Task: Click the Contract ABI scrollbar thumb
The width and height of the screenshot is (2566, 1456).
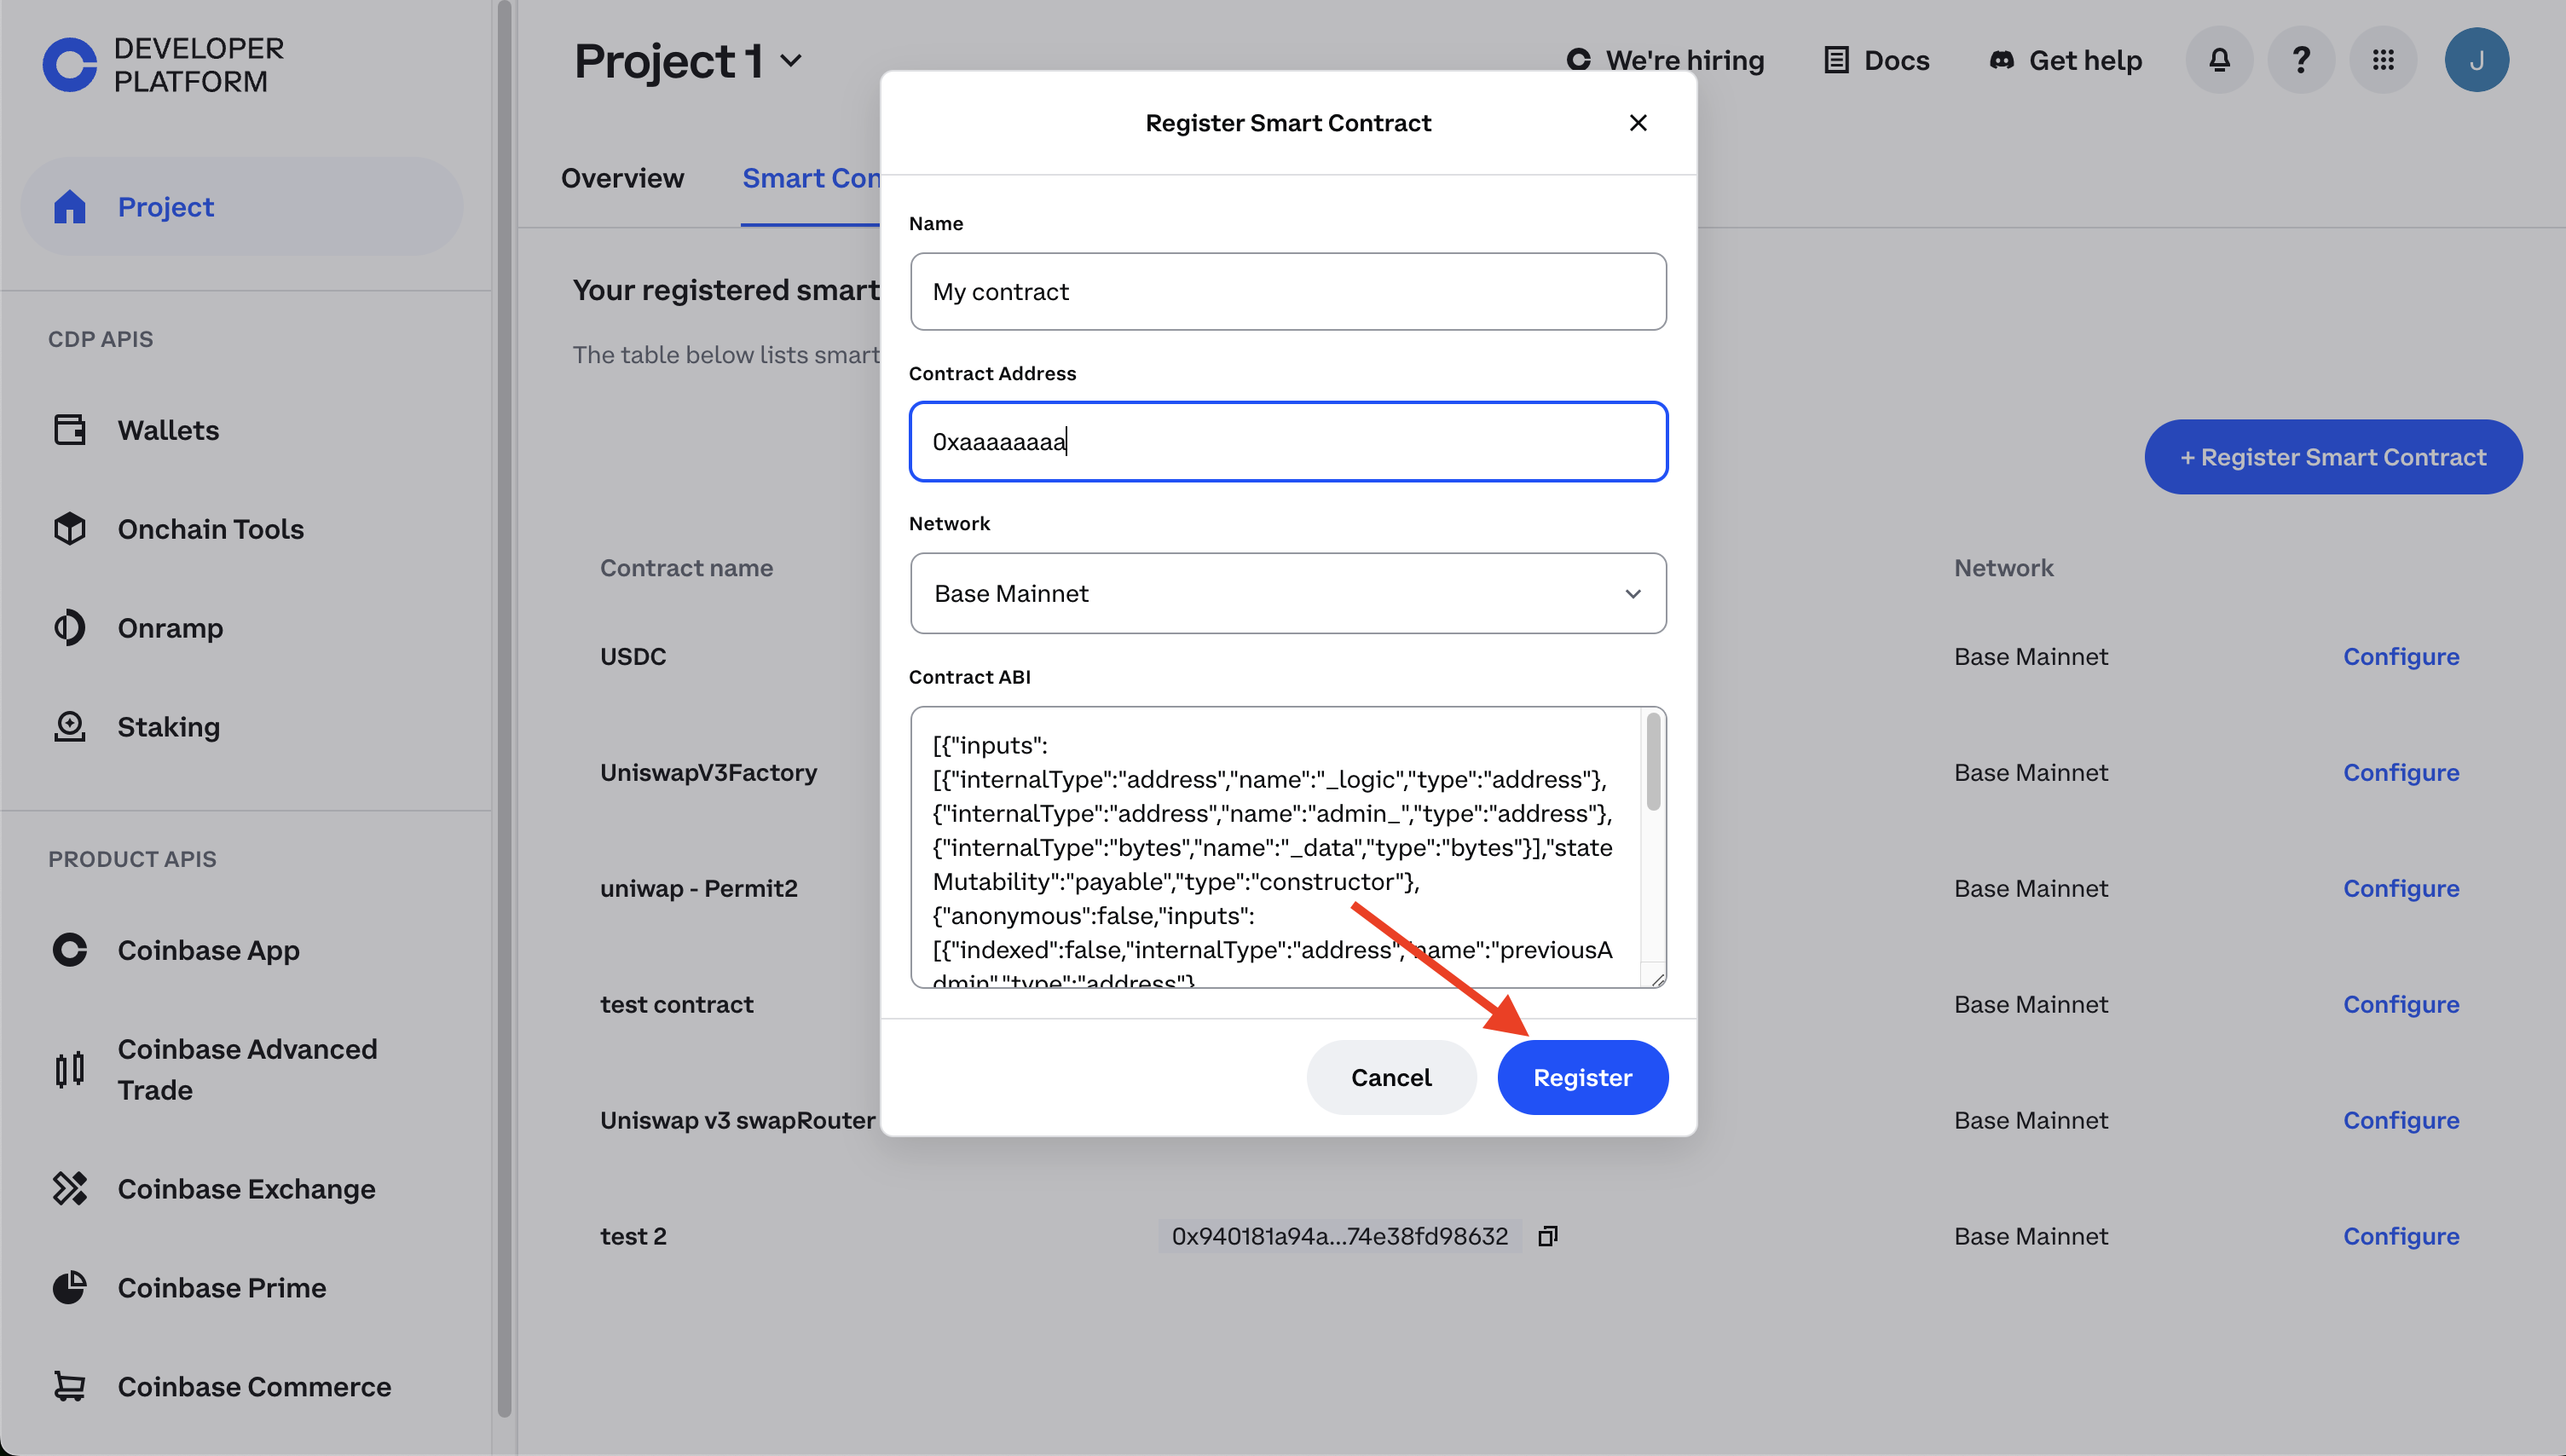Action: [x=1653, y=761]
